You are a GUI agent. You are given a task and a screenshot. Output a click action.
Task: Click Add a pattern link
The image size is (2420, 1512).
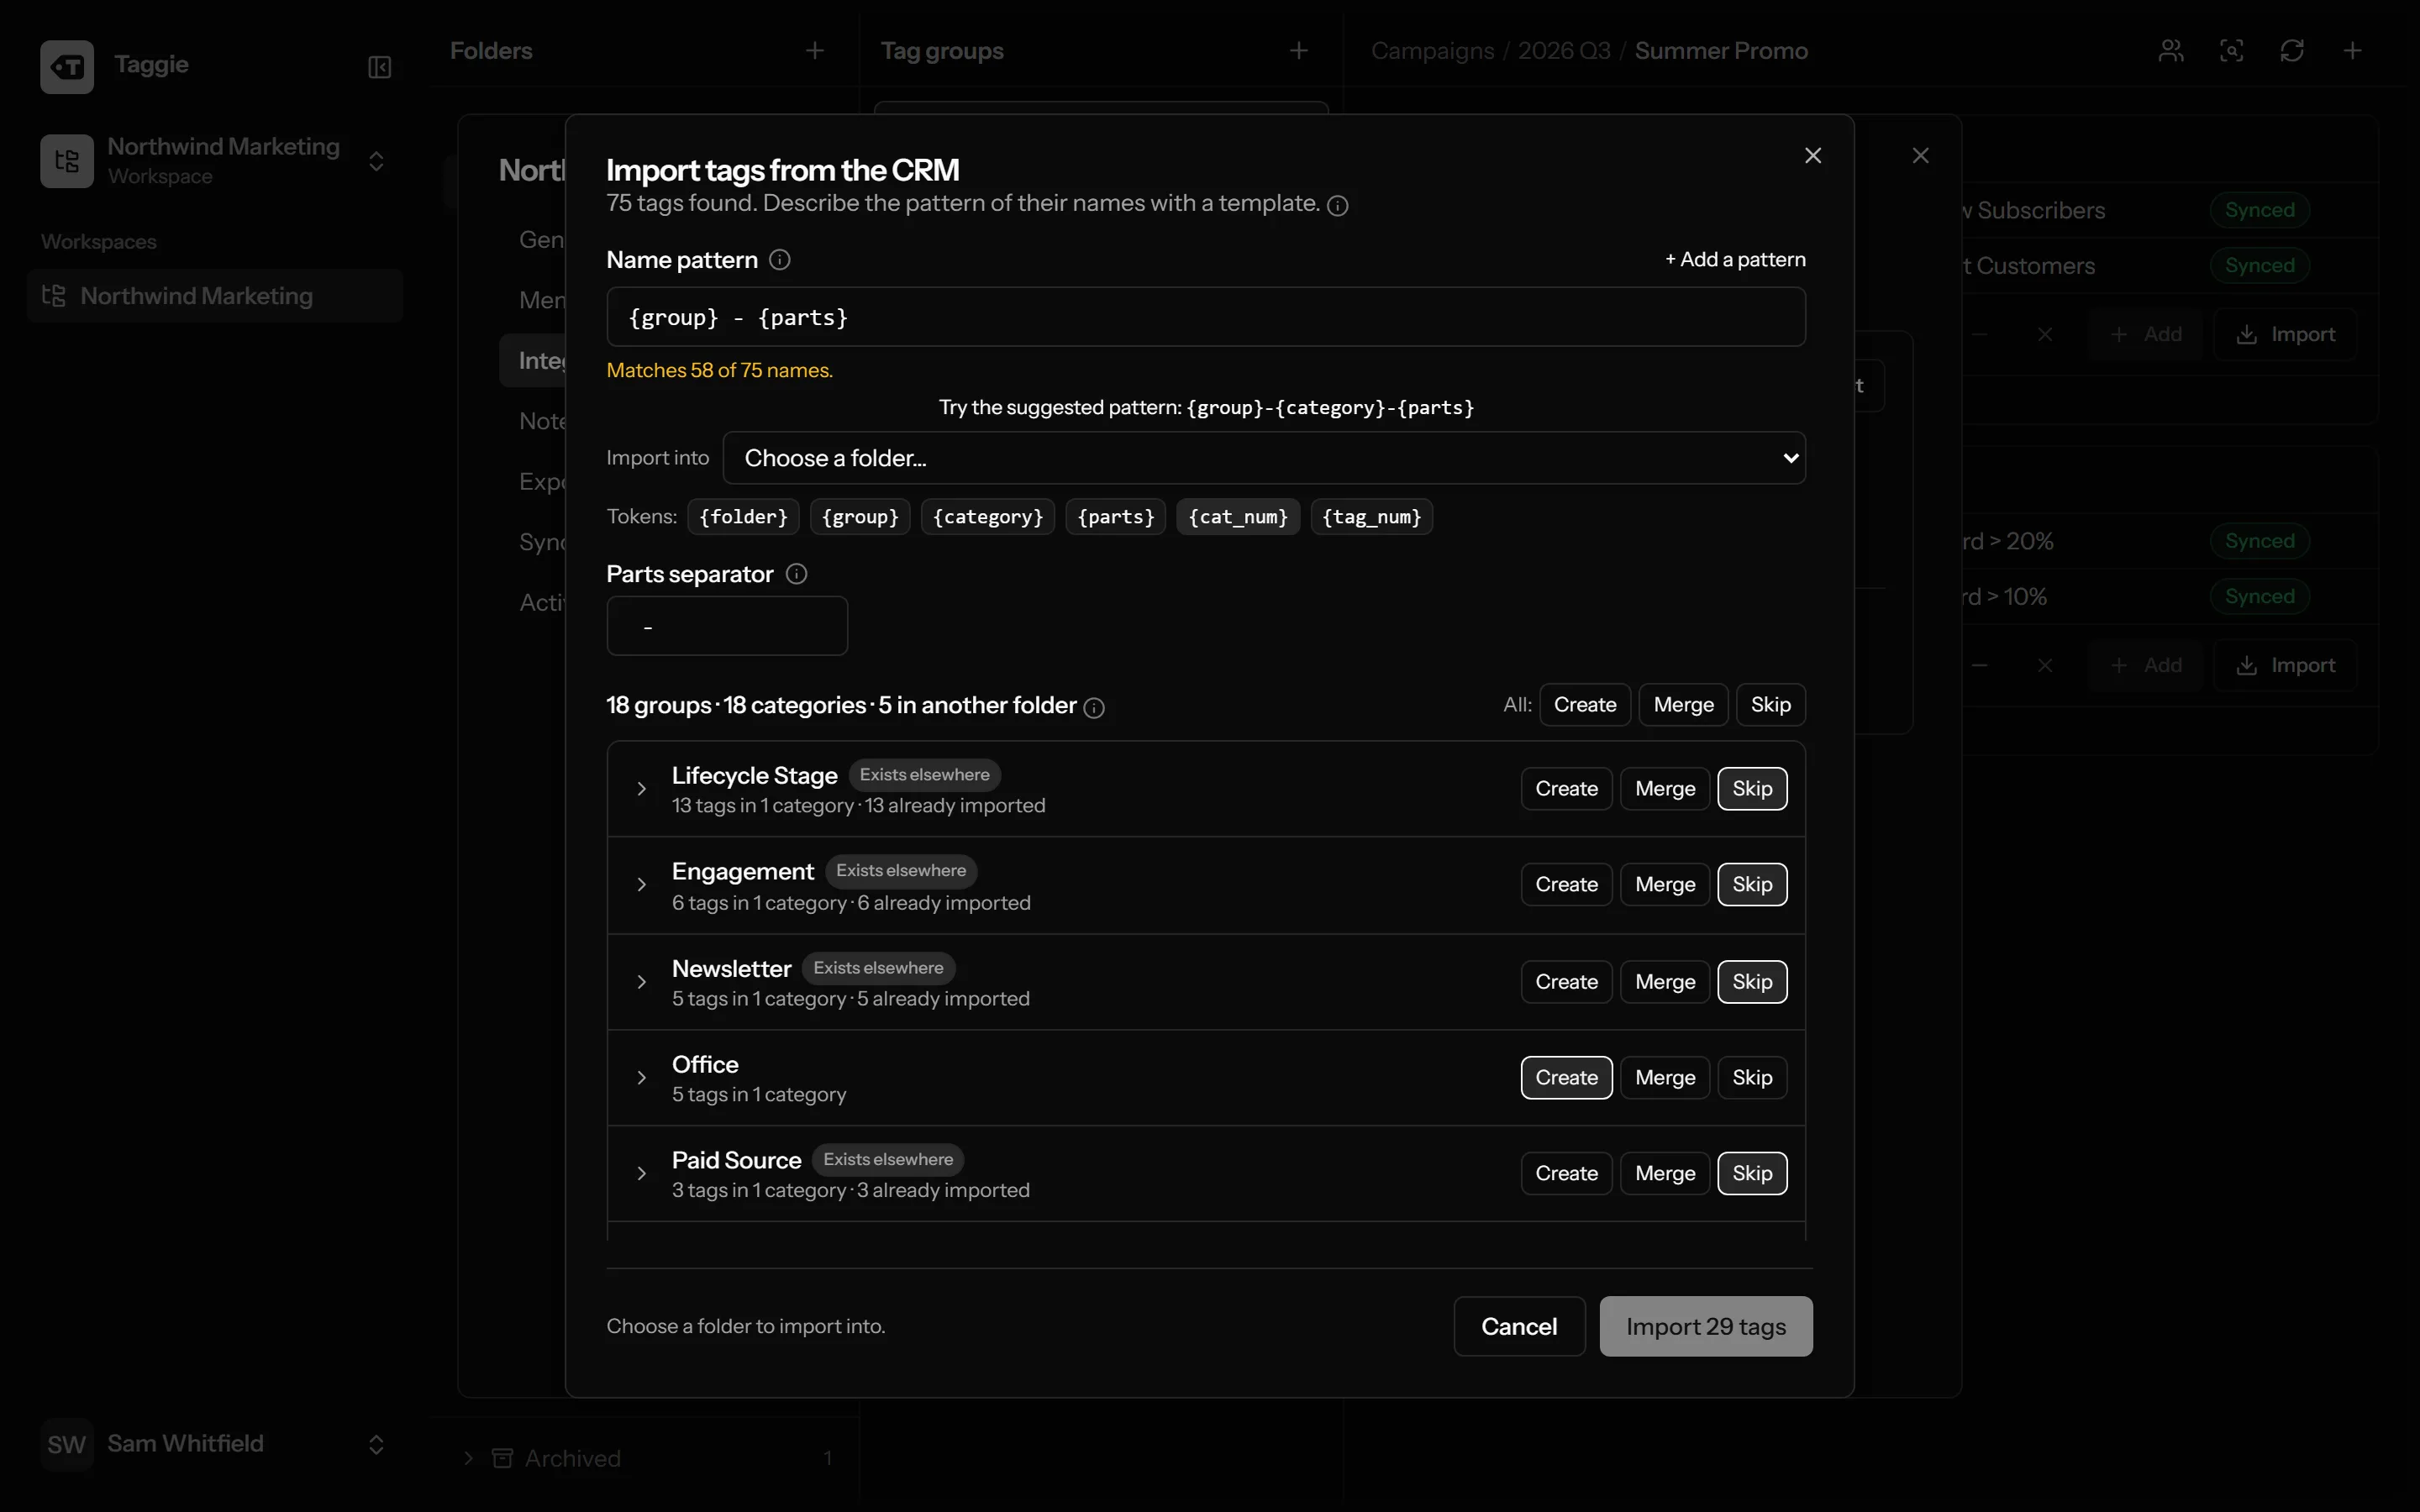pos(1735,260)
